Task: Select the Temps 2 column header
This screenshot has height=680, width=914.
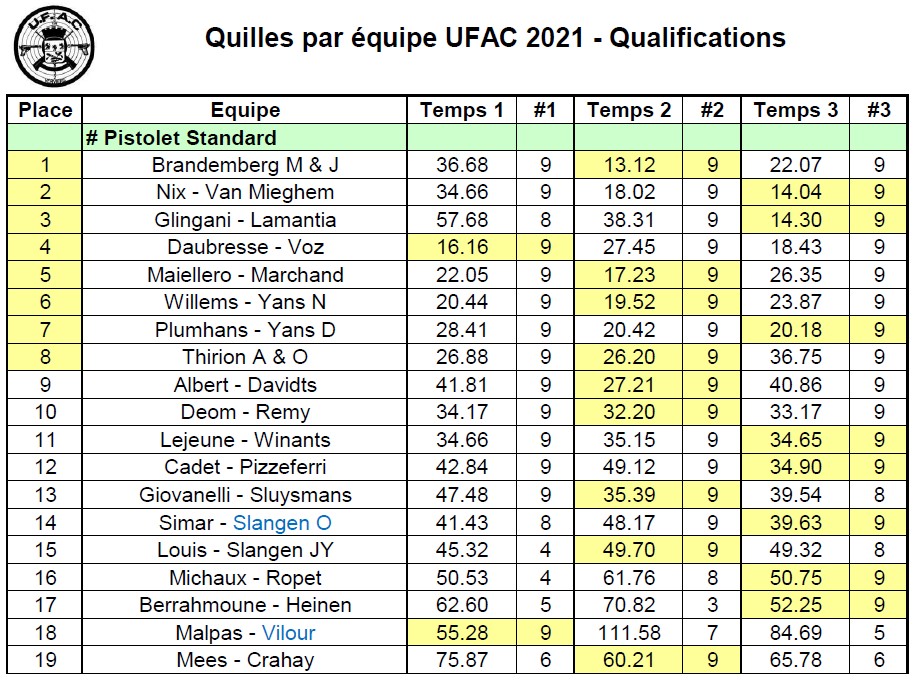Action: click(629, 110)
